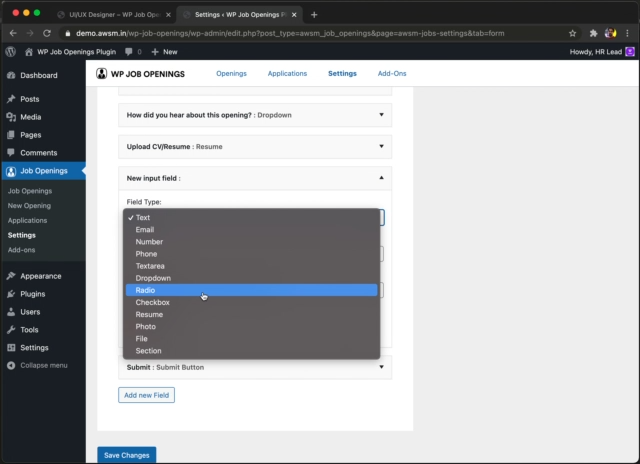The height and width of the screenshot is (464, 640).
Task: Open the Chrome profile avatar
Action: tap(611, 33)
